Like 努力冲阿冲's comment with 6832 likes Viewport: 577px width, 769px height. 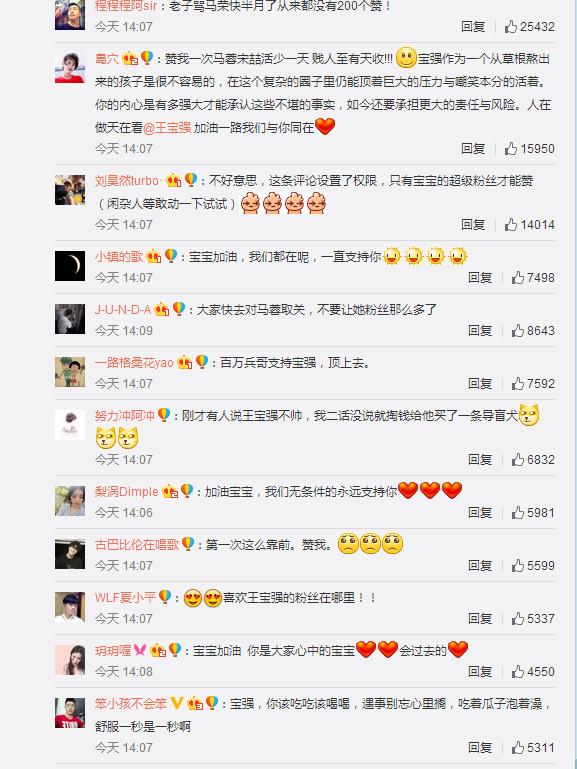pyautogui.click(x=518, y=460)
